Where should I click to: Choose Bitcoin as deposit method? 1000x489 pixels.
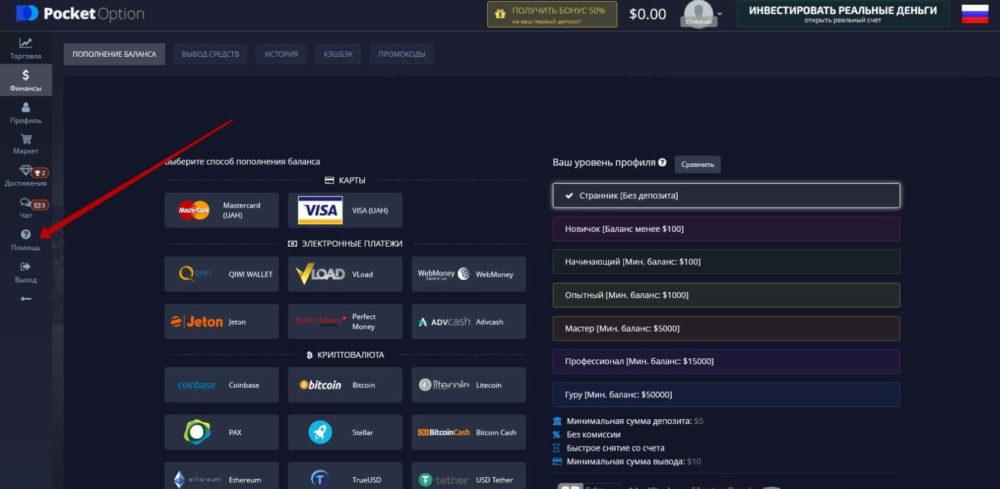click(x=344, y=384)
